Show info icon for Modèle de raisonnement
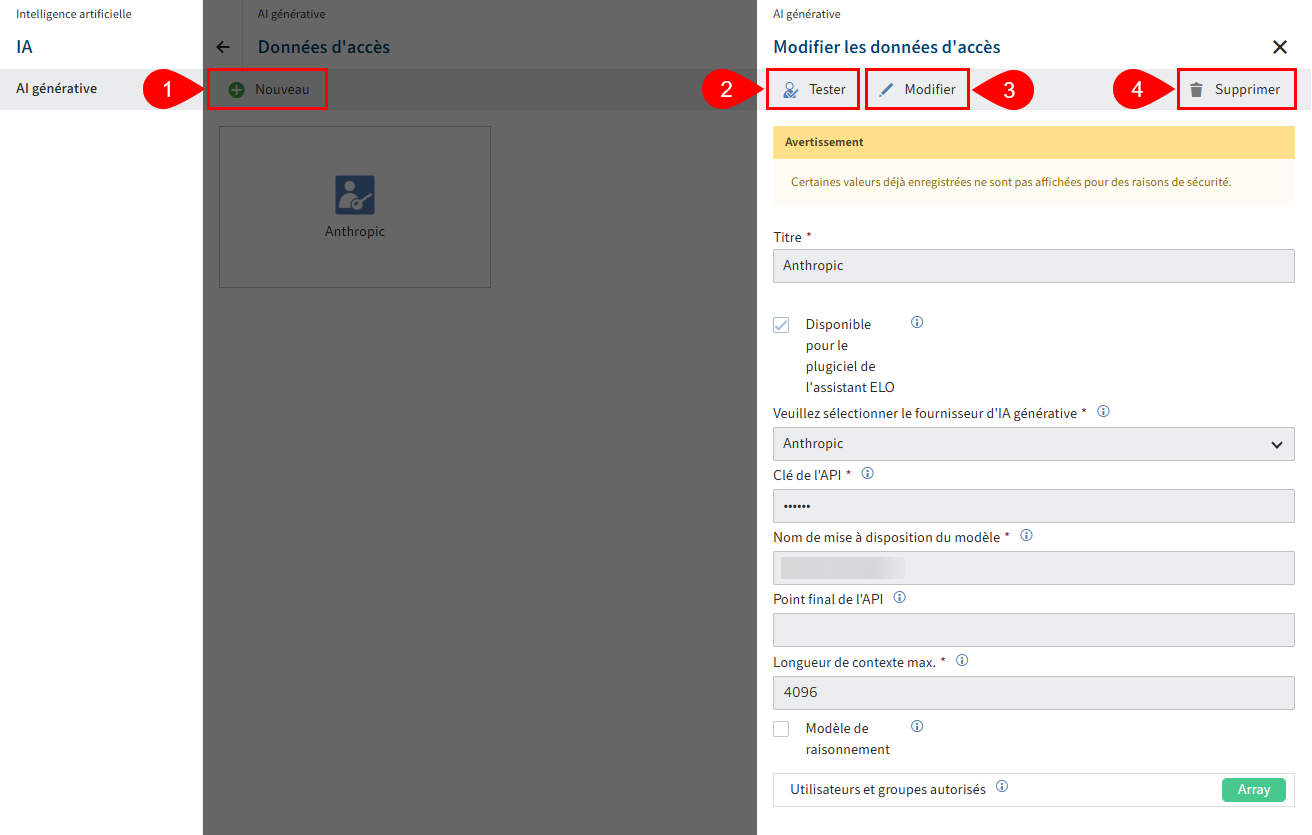This screenshot has width=1312, height=835. [x=917, y=727]
